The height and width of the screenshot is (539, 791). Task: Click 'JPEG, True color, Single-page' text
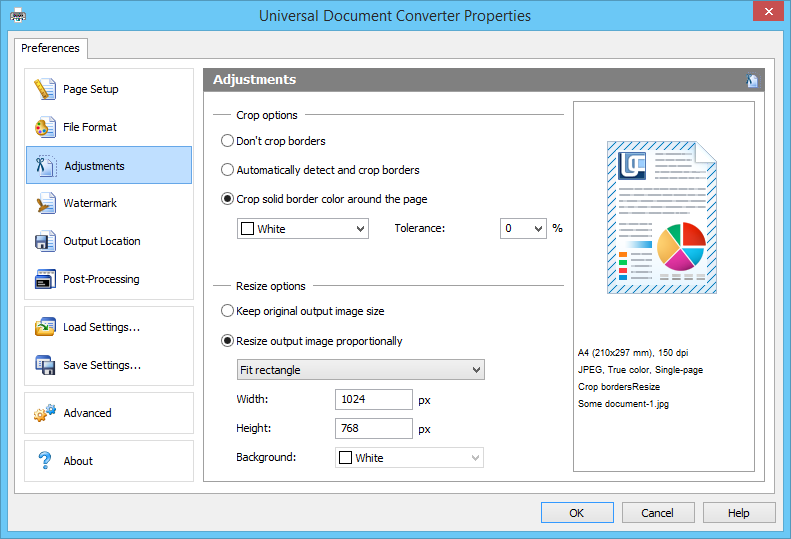point(640,370)
